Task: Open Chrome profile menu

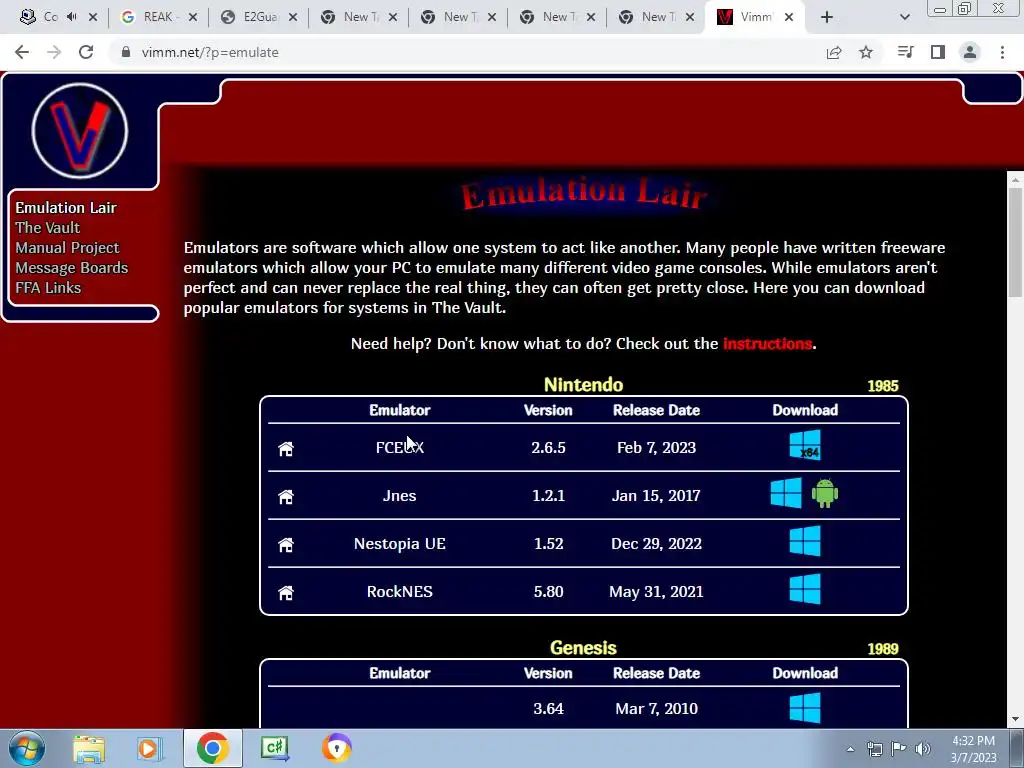Action: click(x=970, y=52)
